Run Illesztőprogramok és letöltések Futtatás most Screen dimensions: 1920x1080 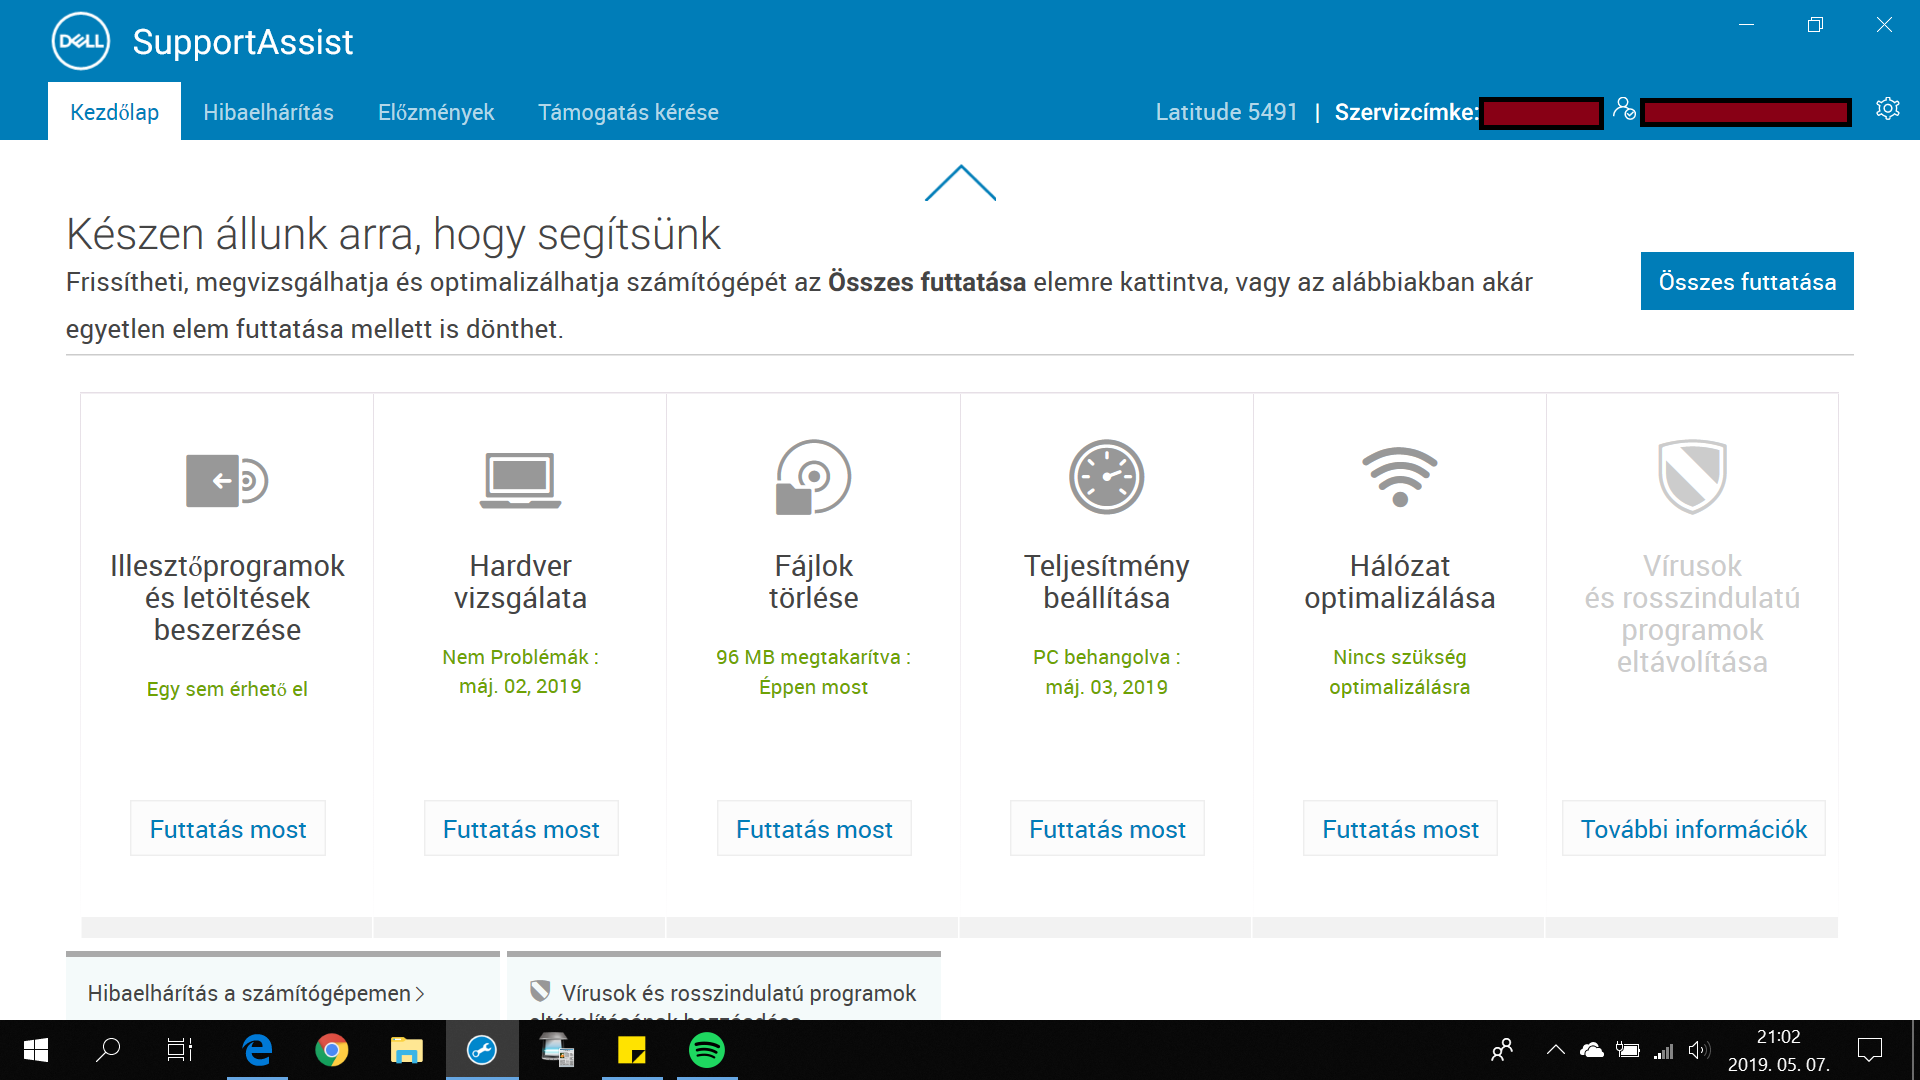point(228,828)
